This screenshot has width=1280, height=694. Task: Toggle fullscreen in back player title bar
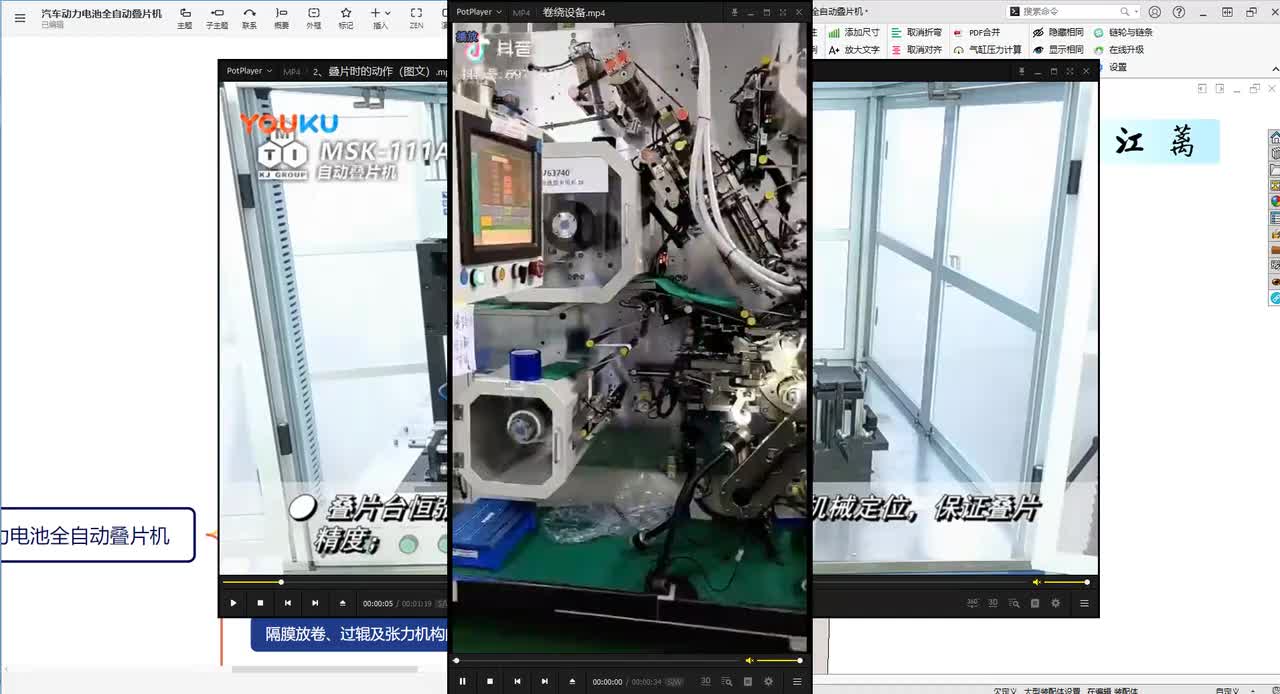click(x=1070, y=71)
